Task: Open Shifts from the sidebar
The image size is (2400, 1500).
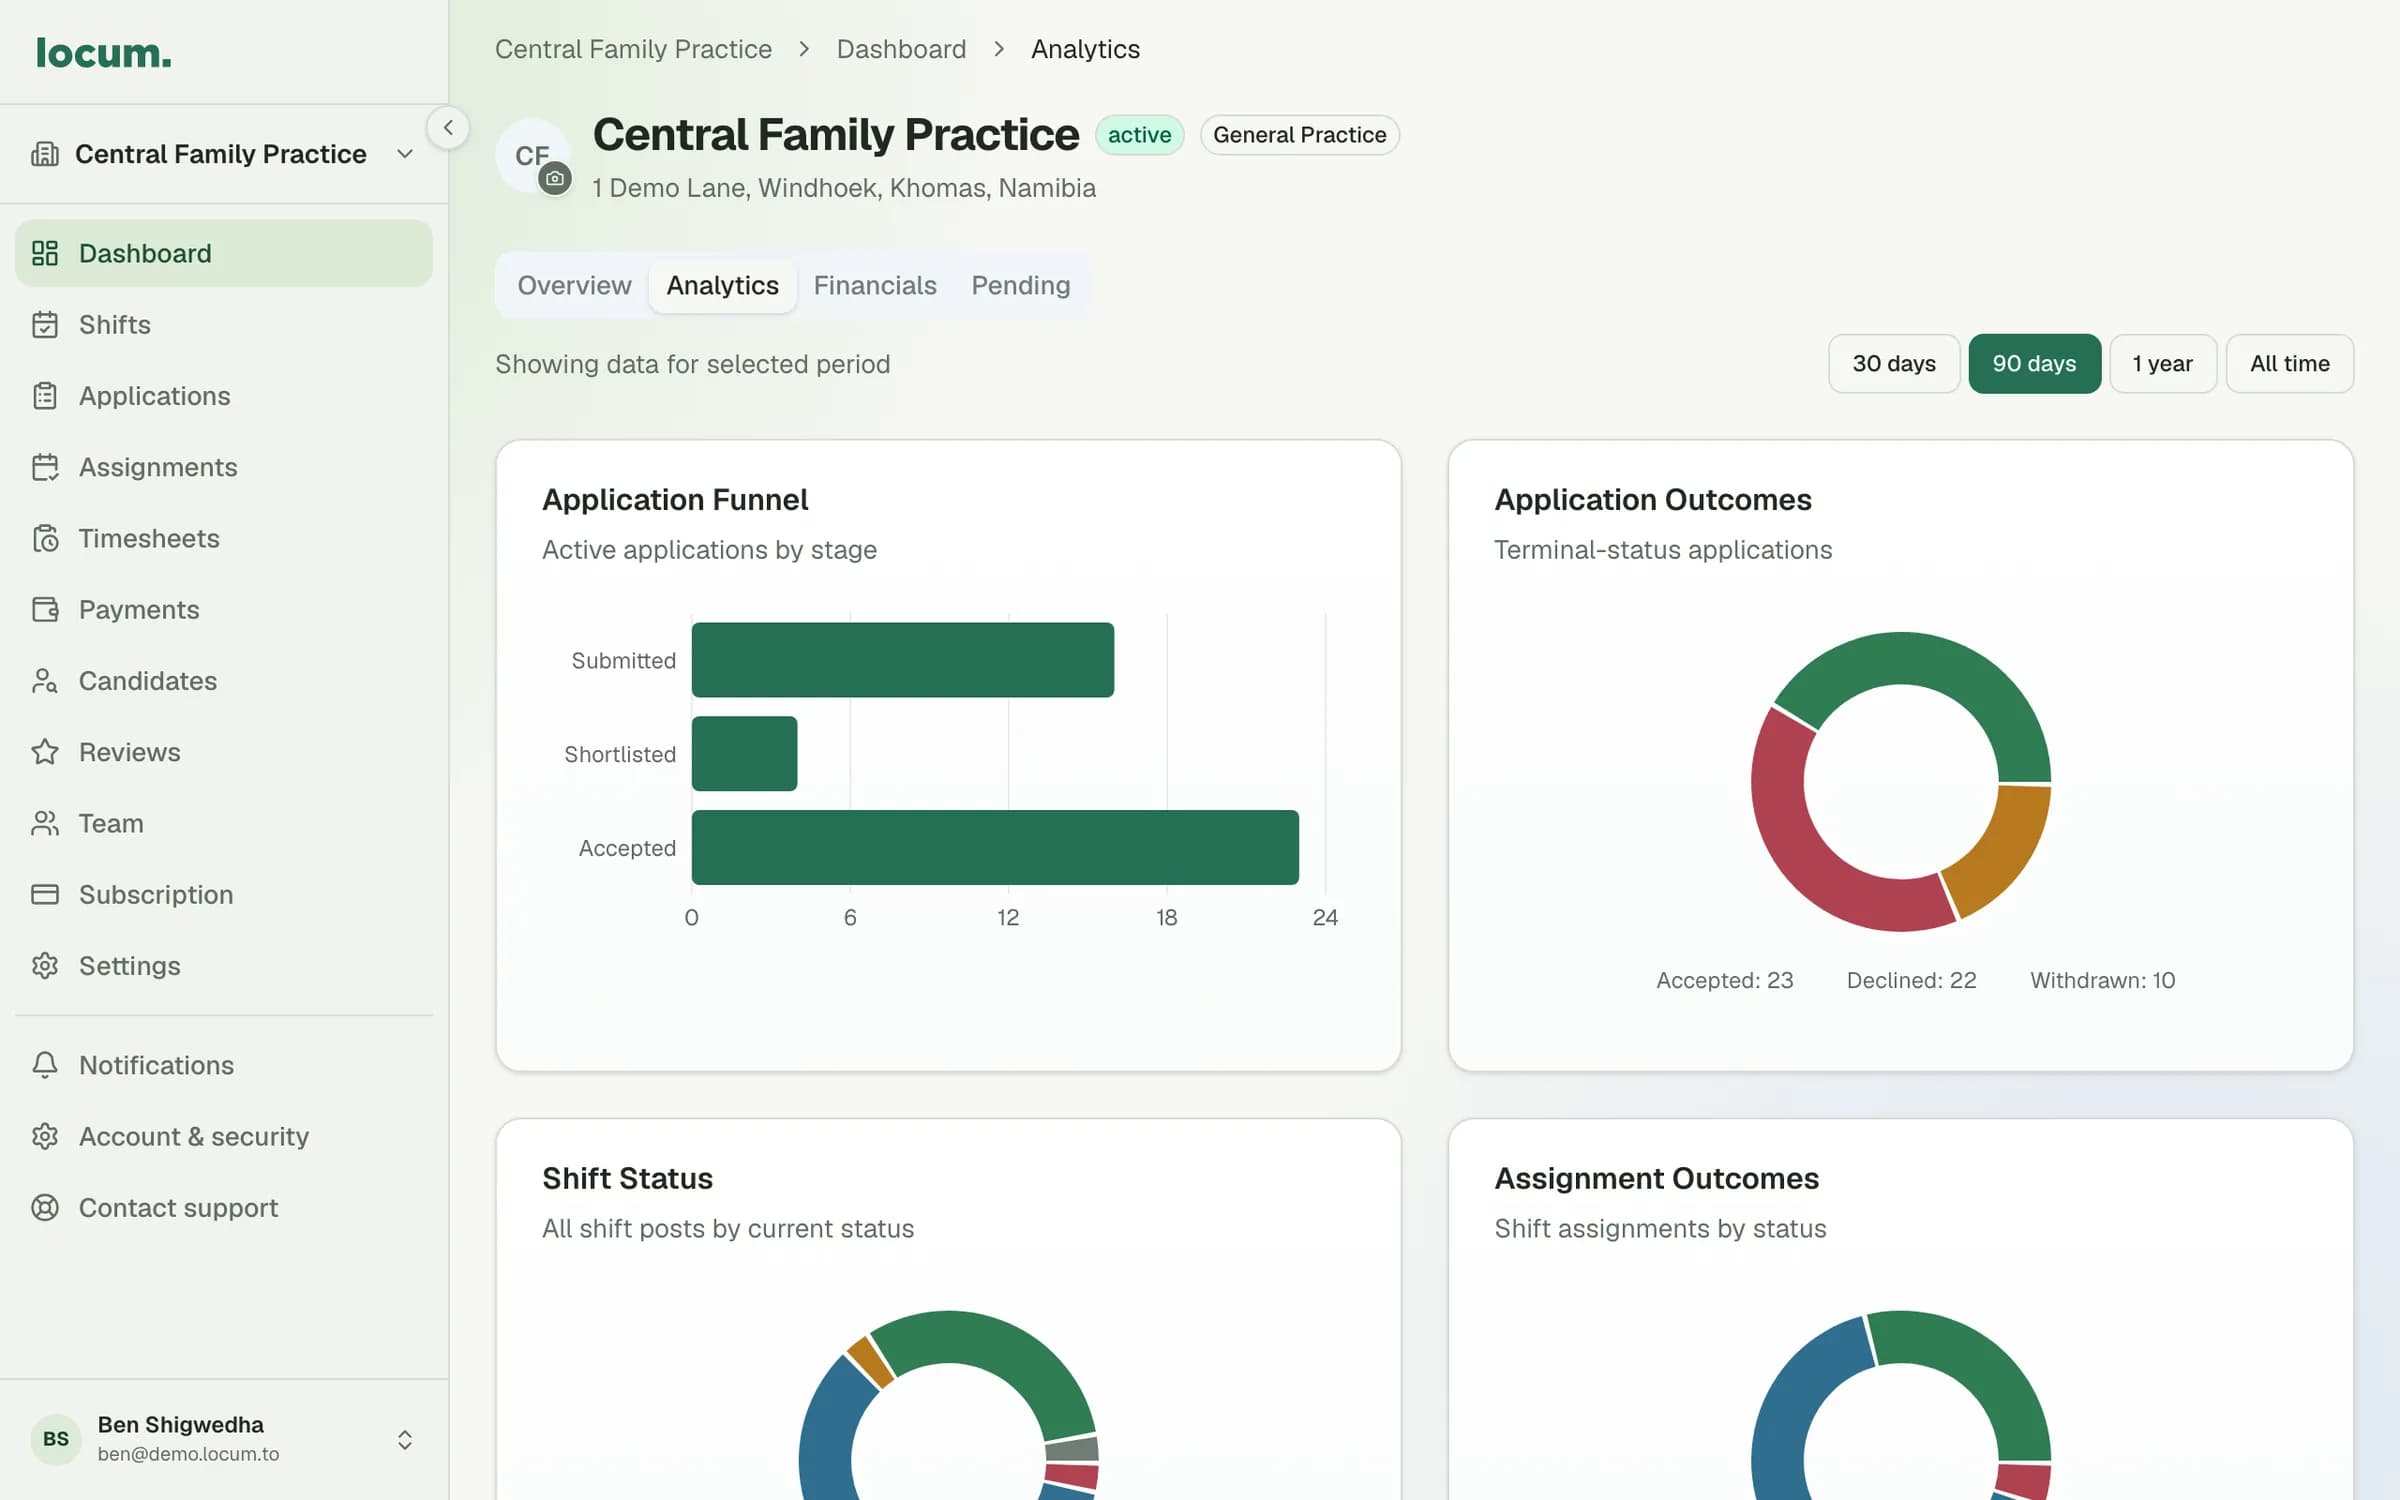Action: point(224,325)
